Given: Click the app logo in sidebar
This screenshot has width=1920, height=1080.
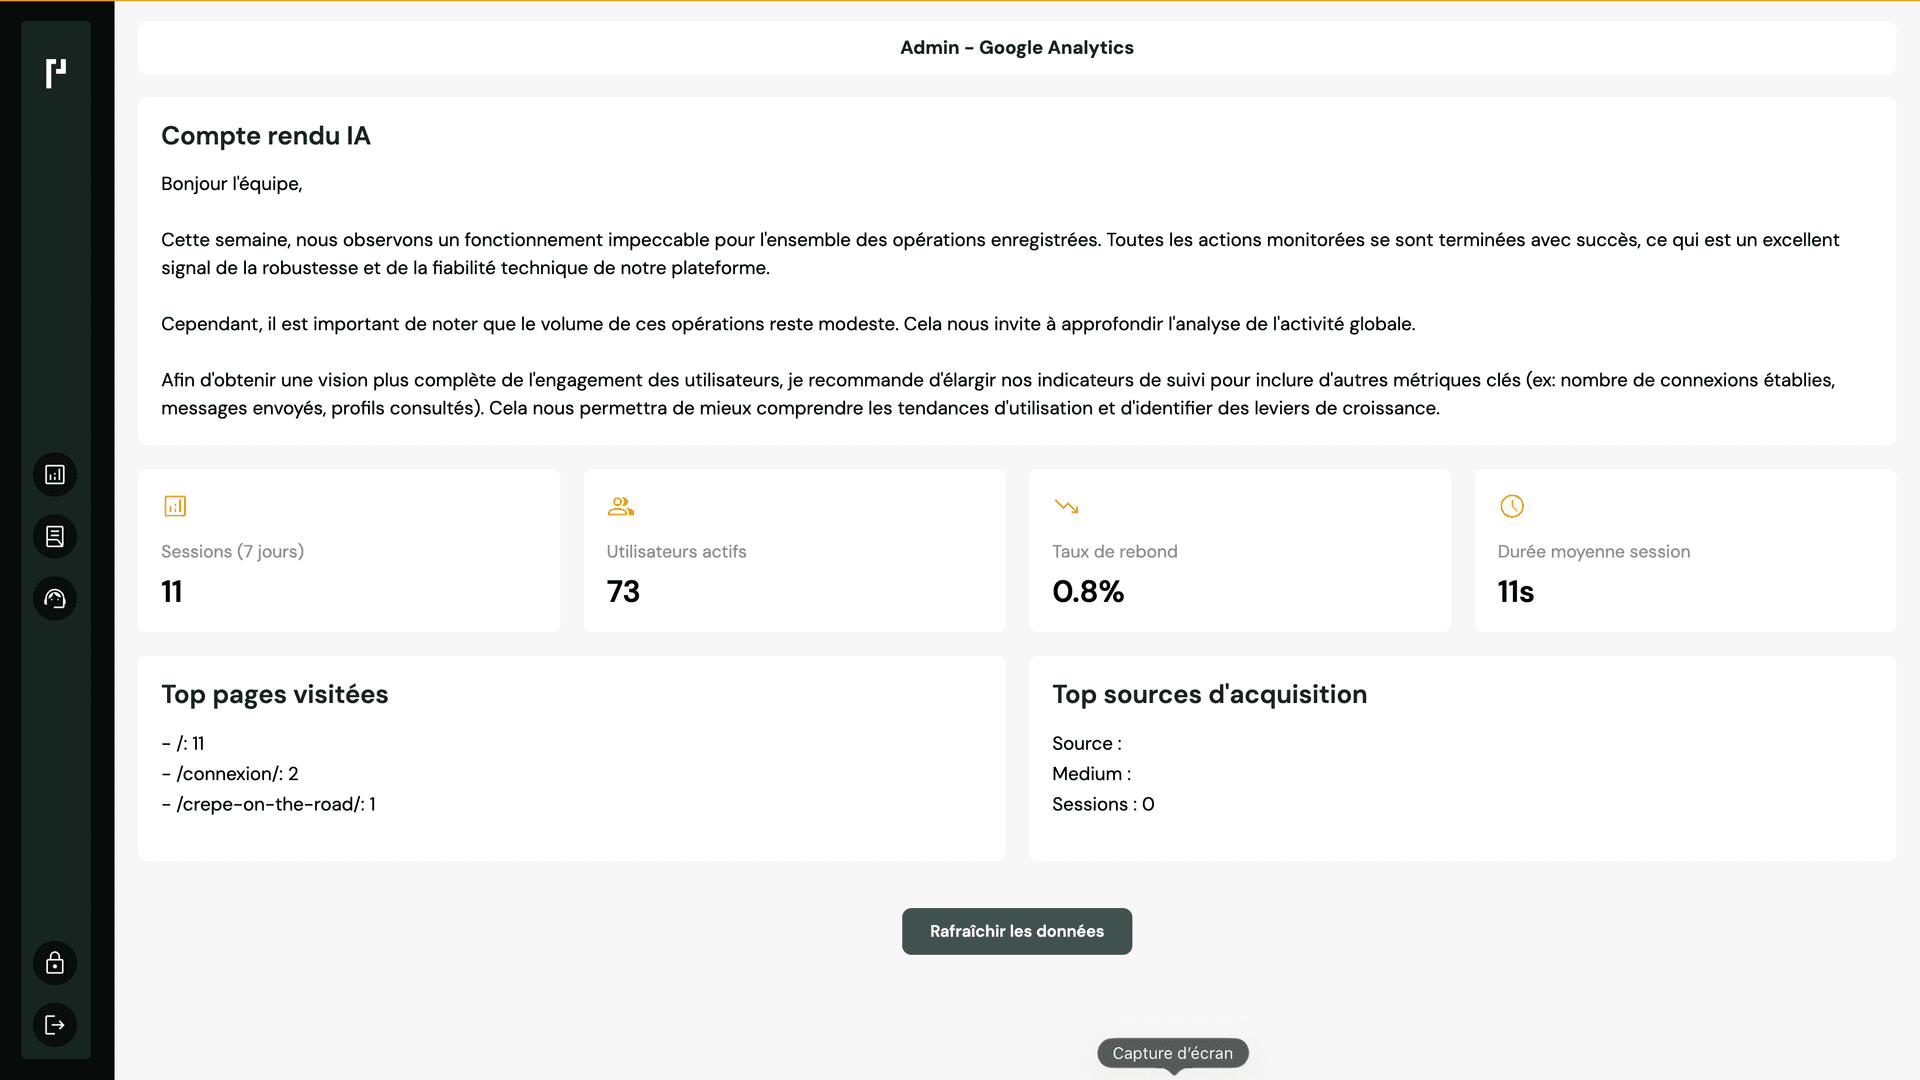Looking at the screenshot, I should [56, 73].
